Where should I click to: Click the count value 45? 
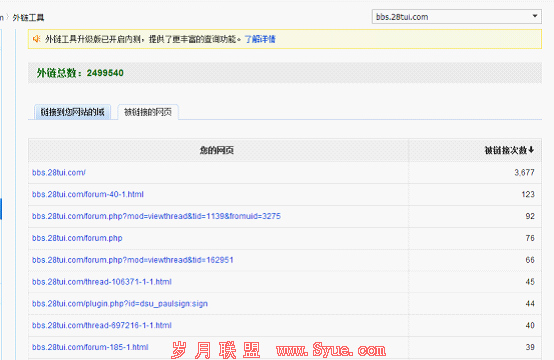tap(530, 282)
